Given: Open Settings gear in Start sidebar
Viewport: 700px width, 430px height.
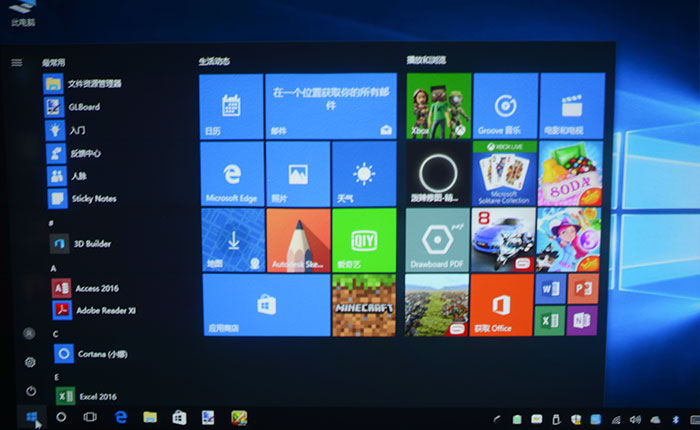Looking at the screenshot, I should [30, 361].
